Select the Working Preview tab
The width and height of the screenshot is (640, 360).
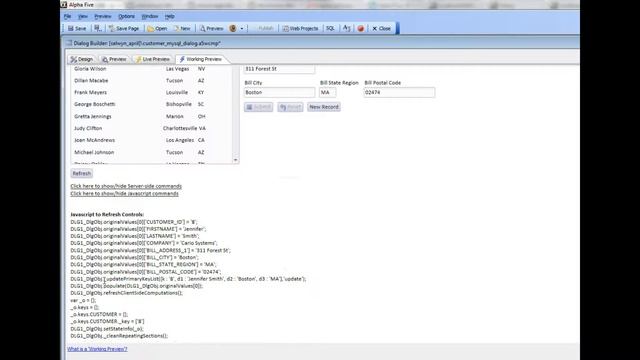201,59
